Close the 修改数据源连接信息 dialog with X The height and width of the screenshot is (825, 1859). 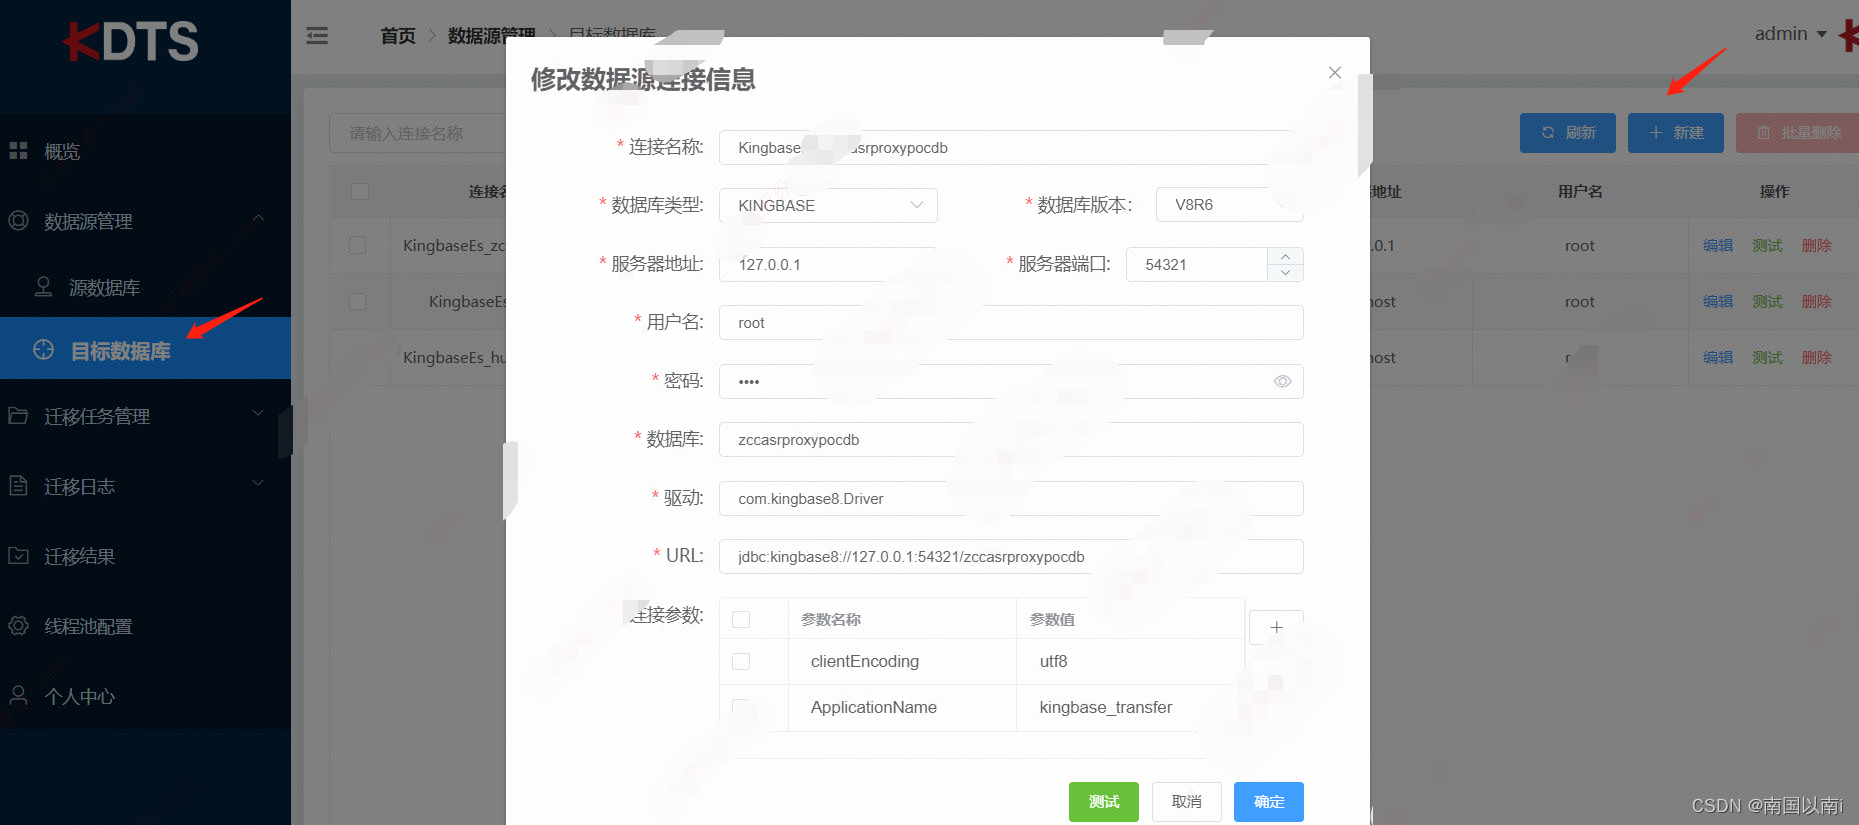click(1334, 72)
